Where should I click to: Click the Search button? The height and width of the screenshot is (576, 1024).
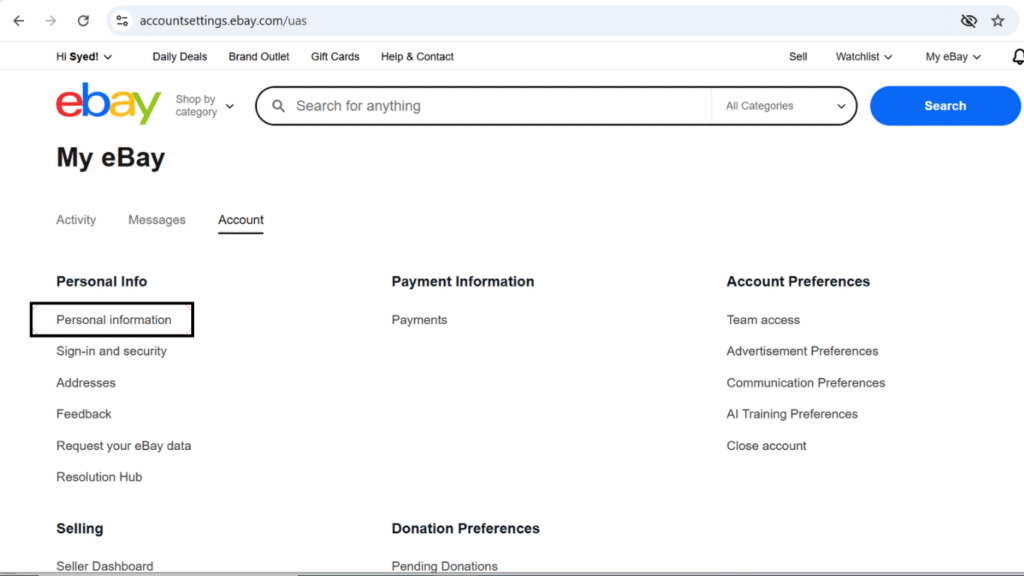click(x=944, y=105)
